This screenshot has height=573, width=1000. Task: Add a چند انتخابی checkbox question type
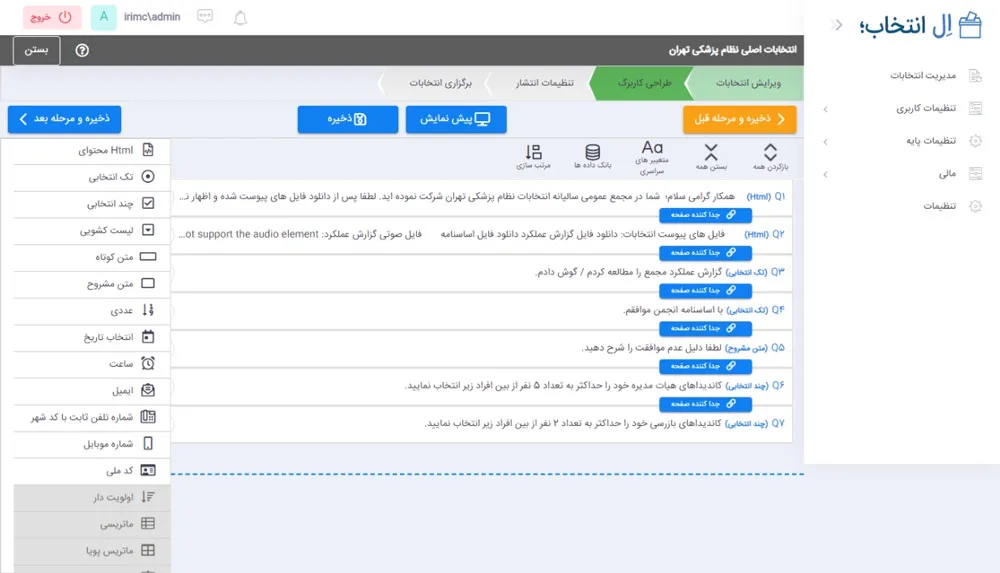(x=86, y=203)
